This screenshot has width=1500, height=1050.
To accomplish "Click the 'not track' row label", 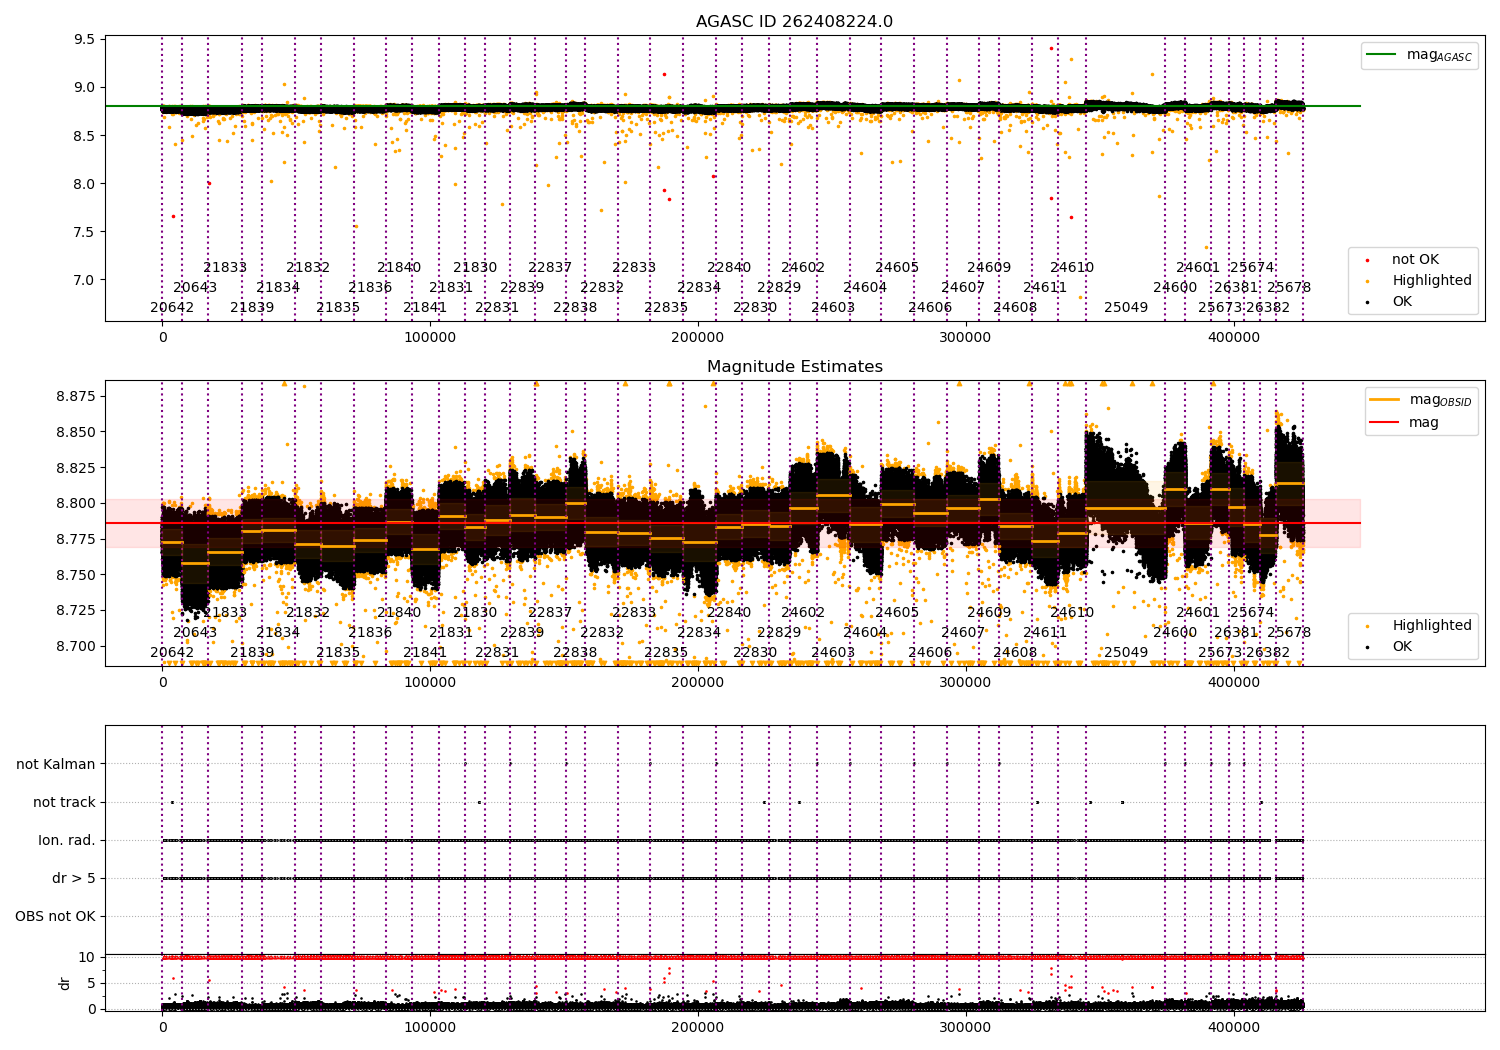I will point(64,802).
